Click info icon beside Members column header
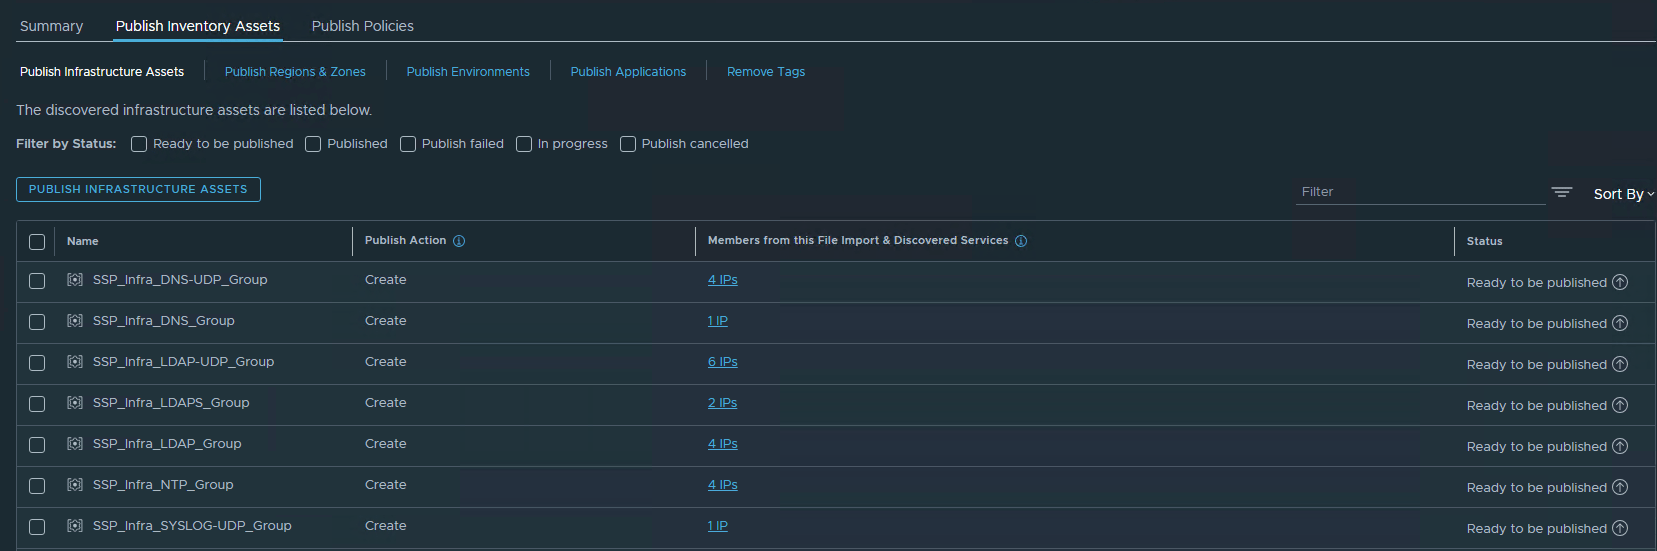1657x551 pixels. (x=1021, y=241)
